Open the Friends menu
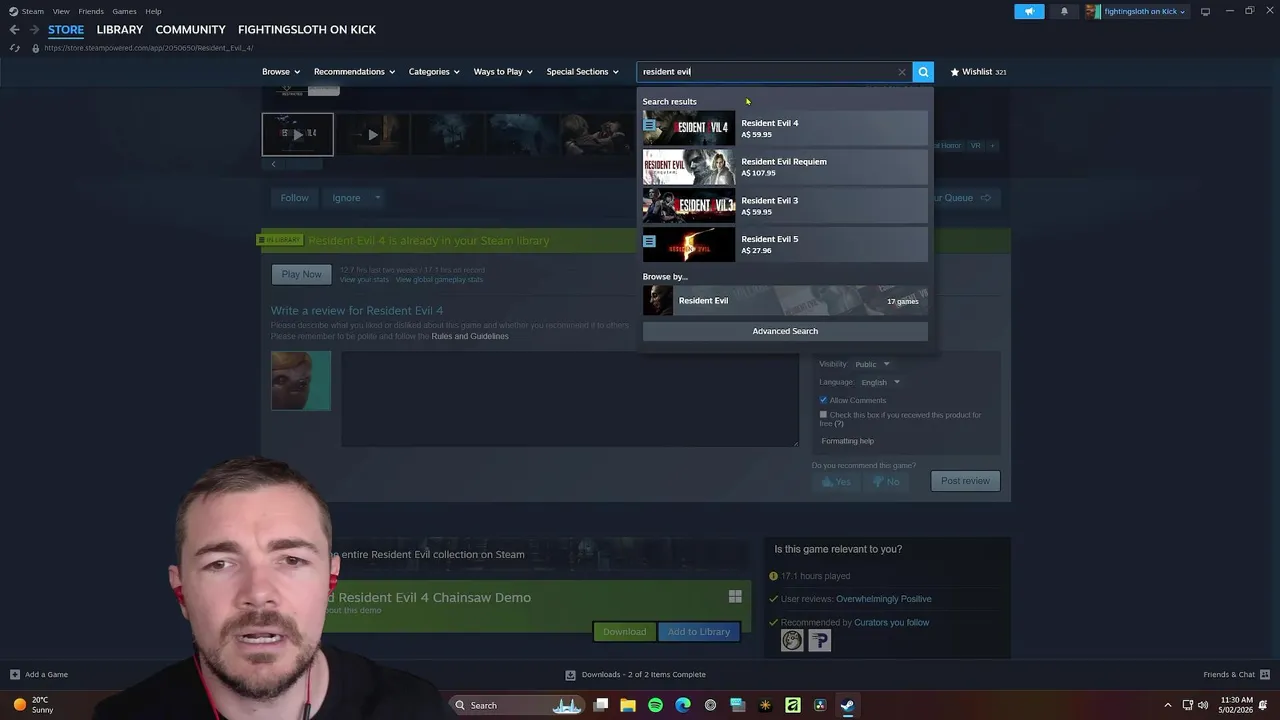1280x720 pixels. pyautogui.click(x=91, y=11)
